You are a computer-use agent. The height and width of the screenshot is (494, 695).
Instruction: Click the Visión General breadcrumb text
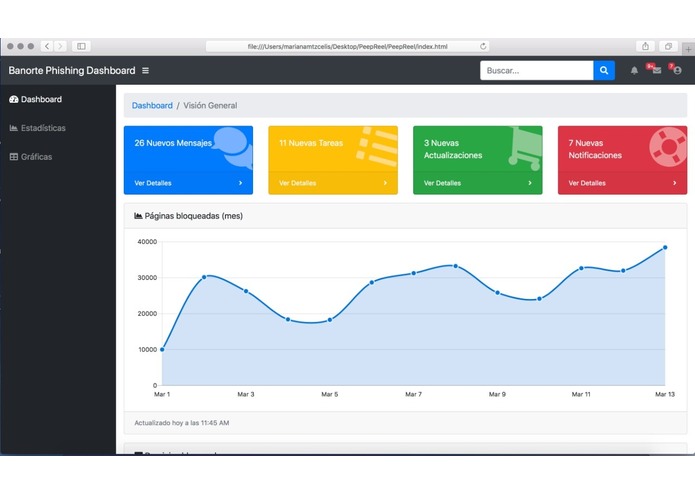click(x=210, y=105)
